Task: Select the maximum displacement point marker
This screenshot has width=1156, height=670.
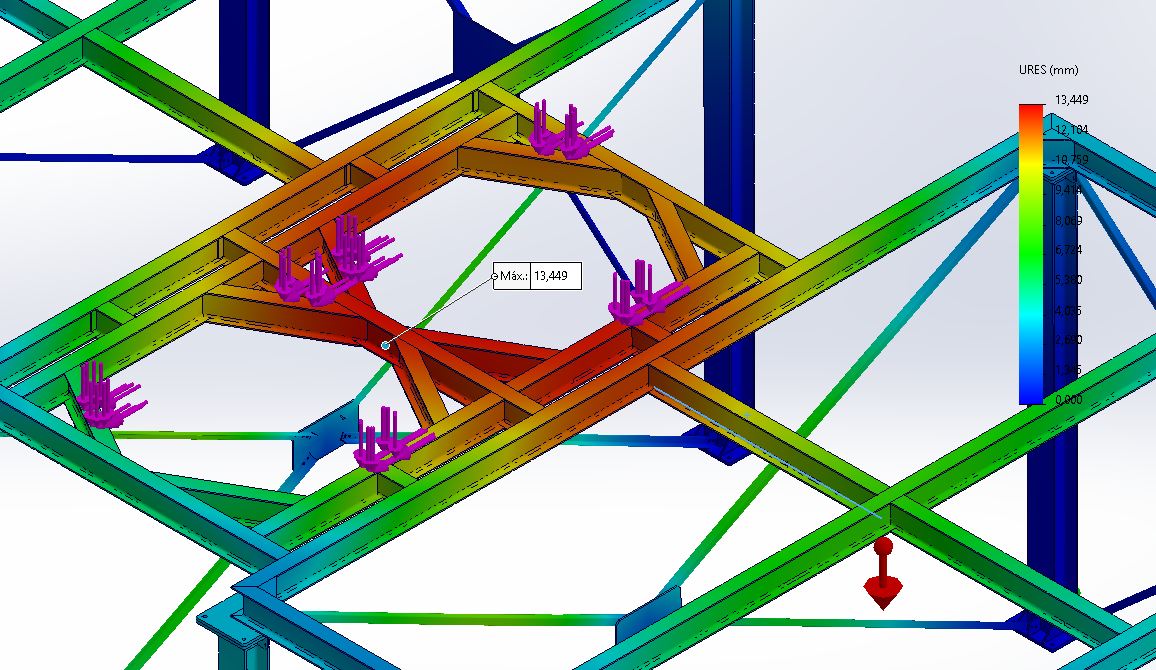Action: click(385, 345)
